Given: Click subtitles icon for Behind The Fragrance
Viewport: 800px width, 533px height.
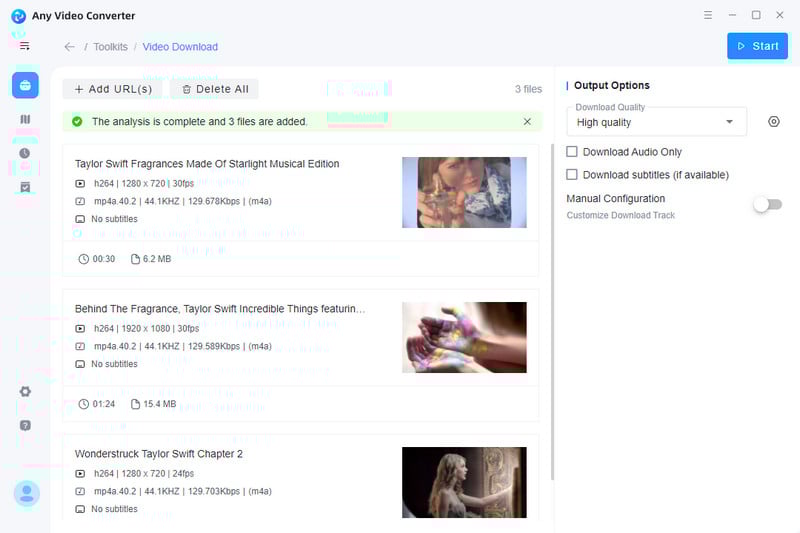Looking at the screenshot, I should click(x=80, y=364).
